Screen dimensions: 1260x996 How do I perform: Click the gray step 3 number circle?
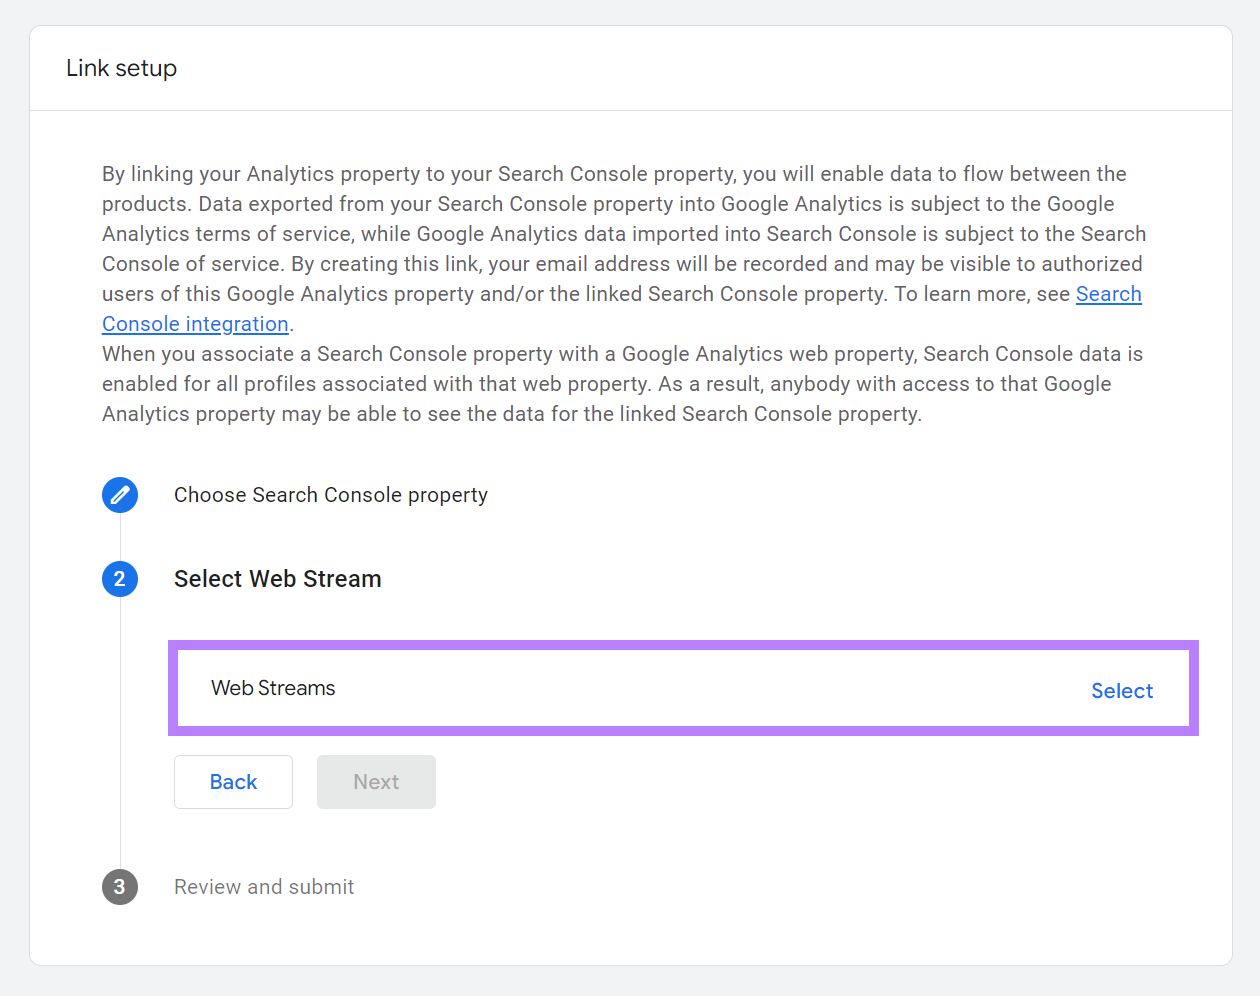click(120, 887)
